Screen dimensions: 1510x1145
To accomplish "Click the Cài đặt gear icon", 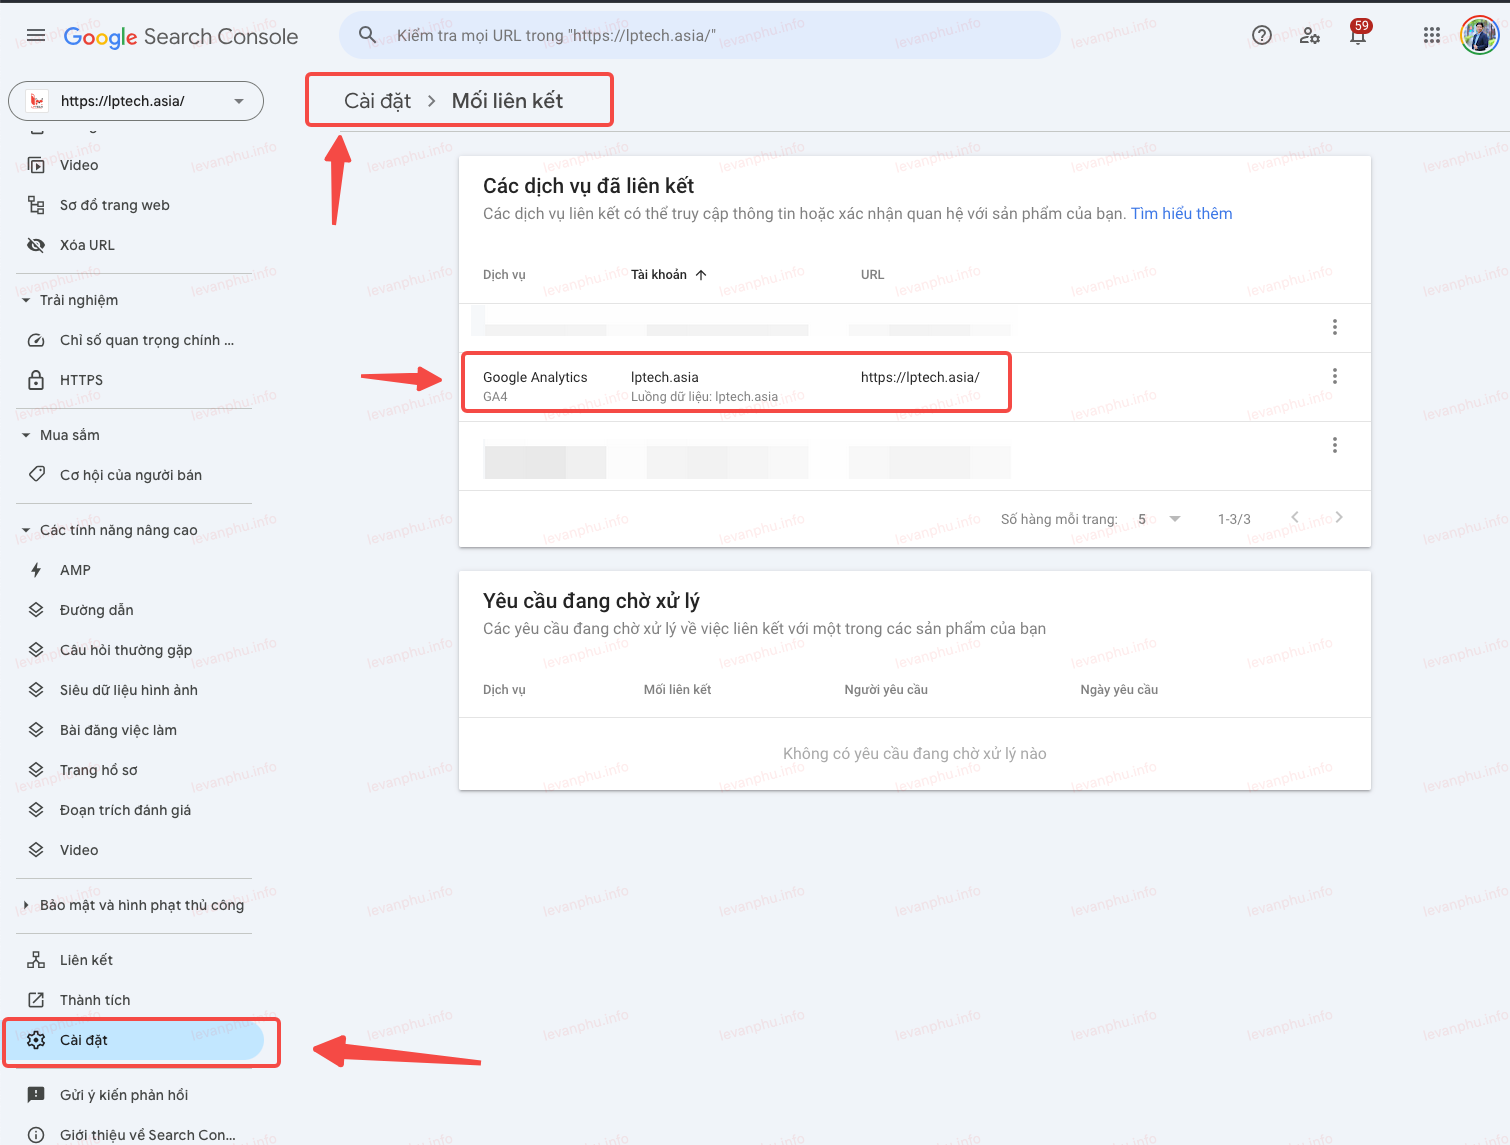I will (x=36, y=1040).
